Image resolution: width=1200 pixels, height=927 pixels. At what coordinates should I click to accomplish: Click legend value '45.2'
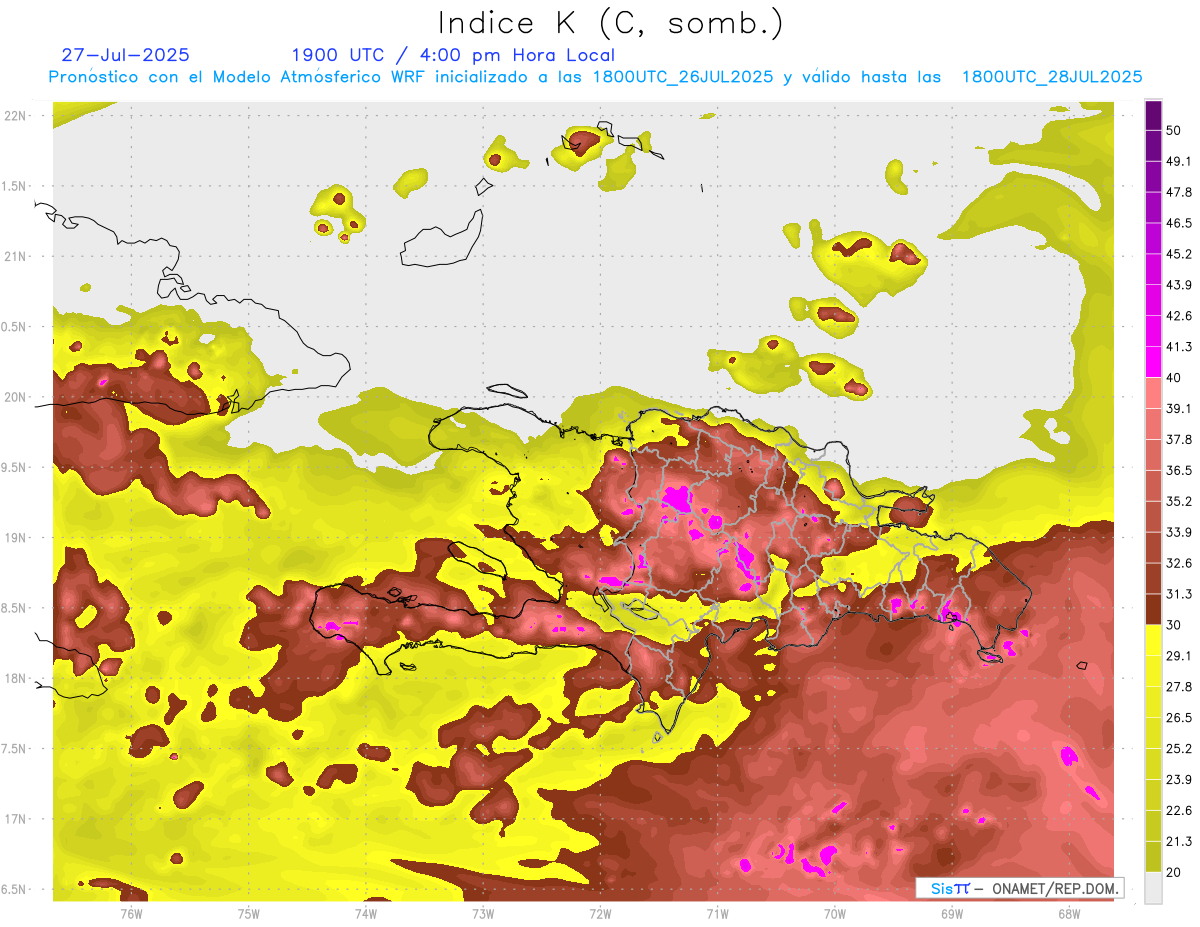(x=1179, y=254)
